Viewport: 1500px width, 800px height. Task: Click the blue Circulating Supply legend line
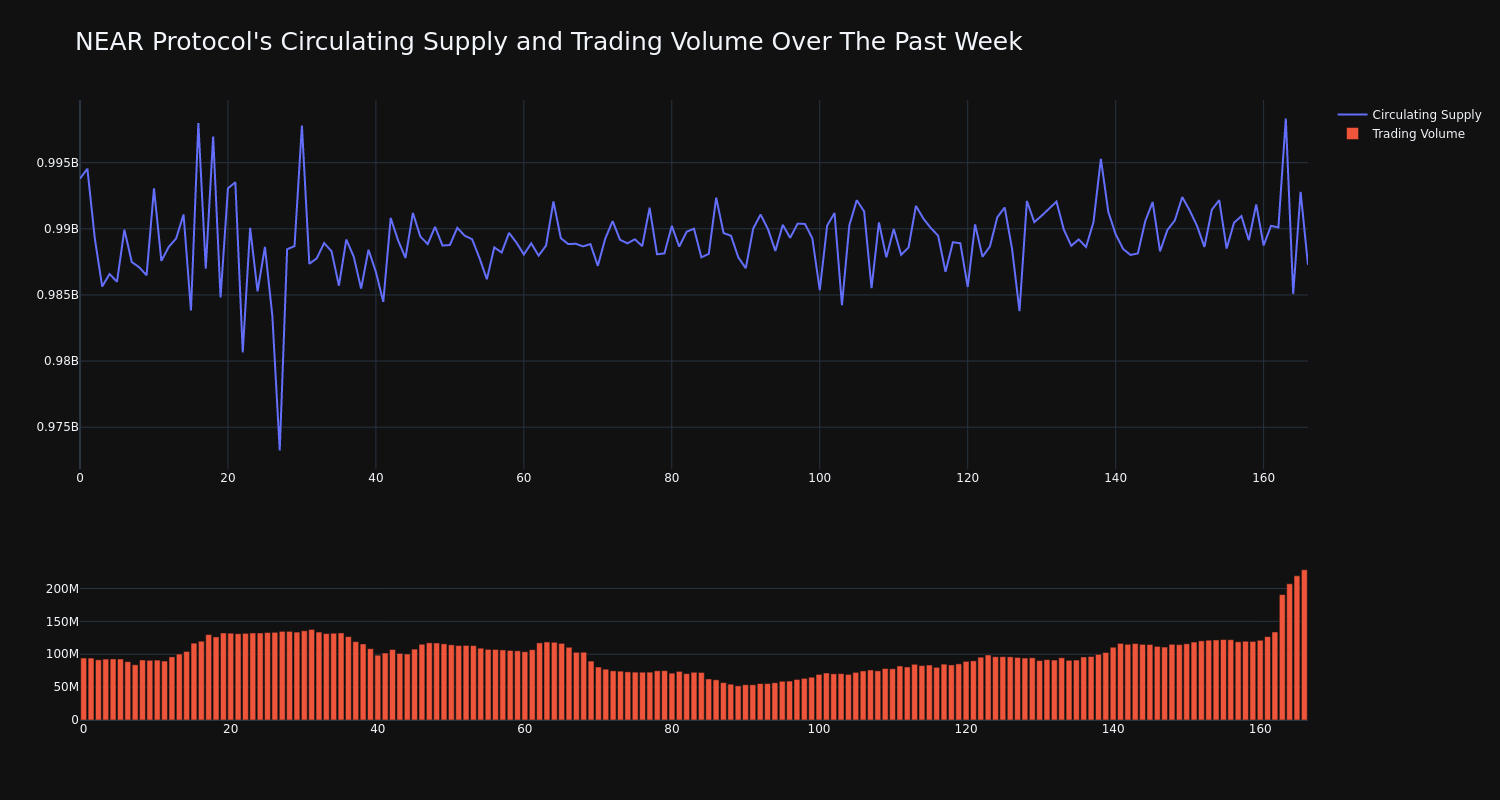1352,115
